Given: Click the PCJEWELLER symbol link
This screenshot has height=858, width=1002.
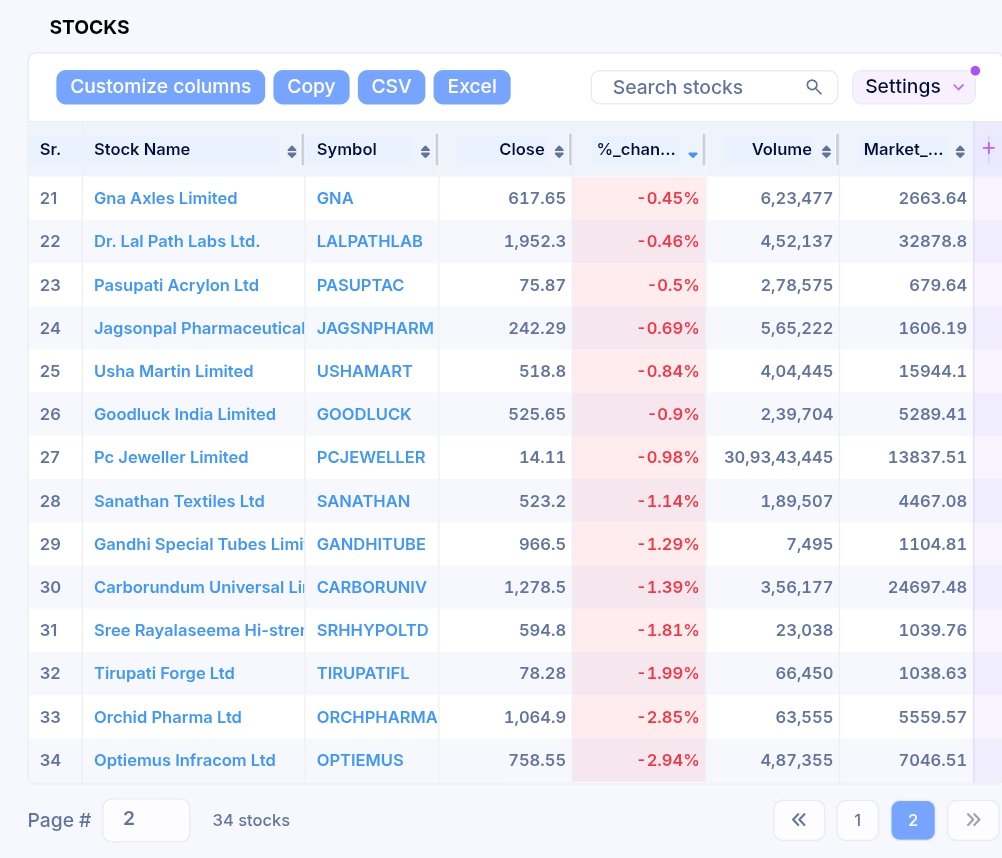Looking at the screenshot, I should coord(371,457).
